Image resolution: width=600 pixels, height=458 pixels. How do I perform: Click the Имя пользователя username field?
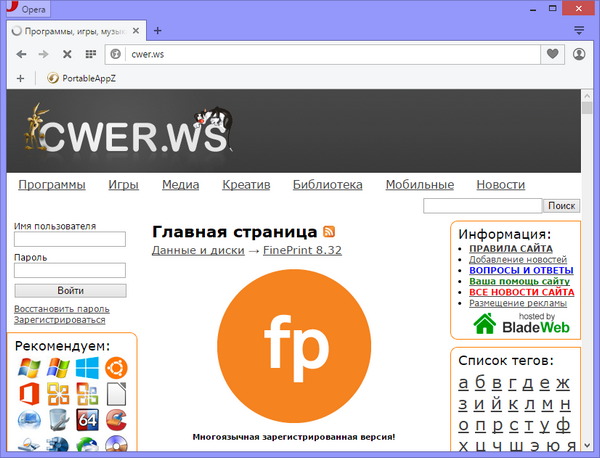coord(69,240)
